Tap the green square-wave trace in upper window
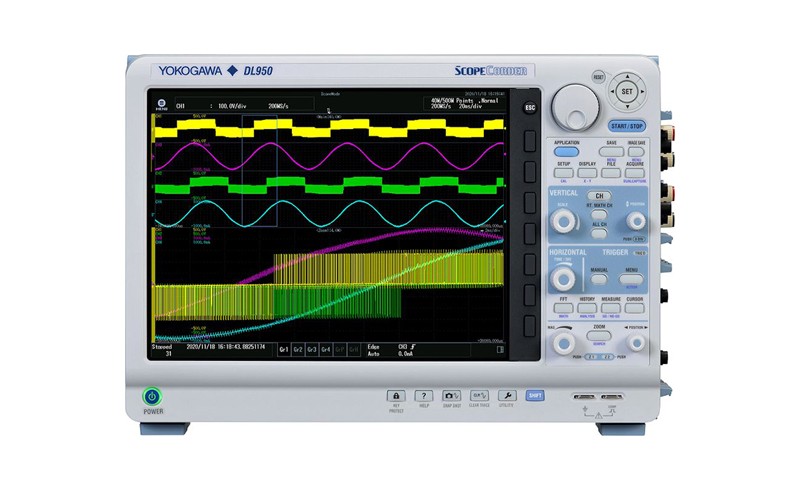The height and width of the screenshot is (500, 800). click(329, 185)
